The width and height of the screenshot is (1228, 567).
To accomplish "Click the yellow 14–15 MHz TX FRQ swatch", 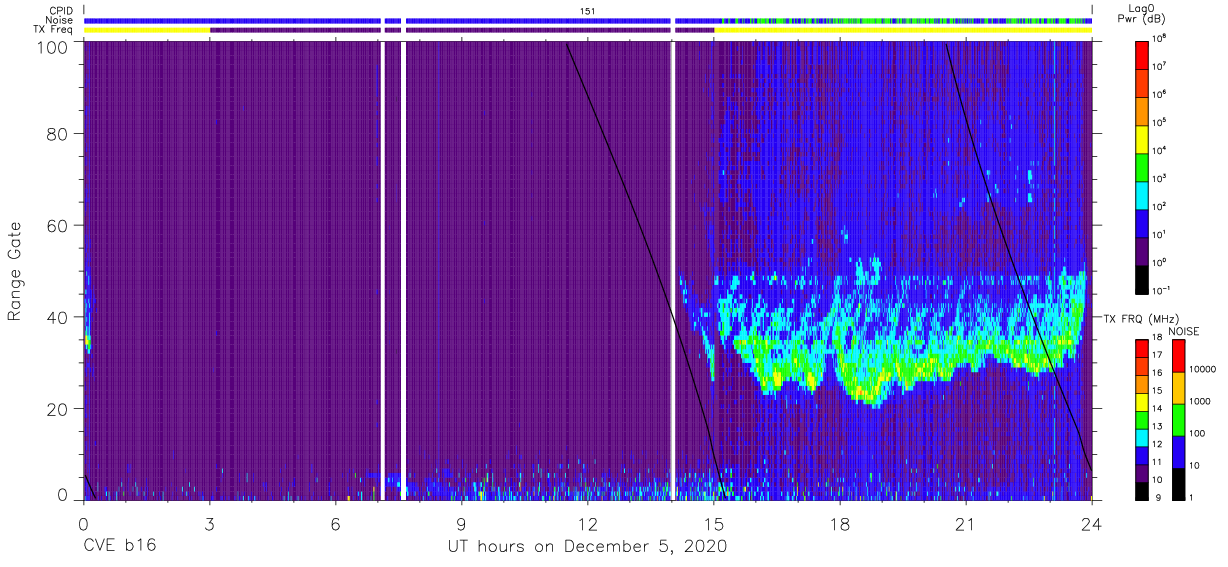I will tap(1142, 401).
